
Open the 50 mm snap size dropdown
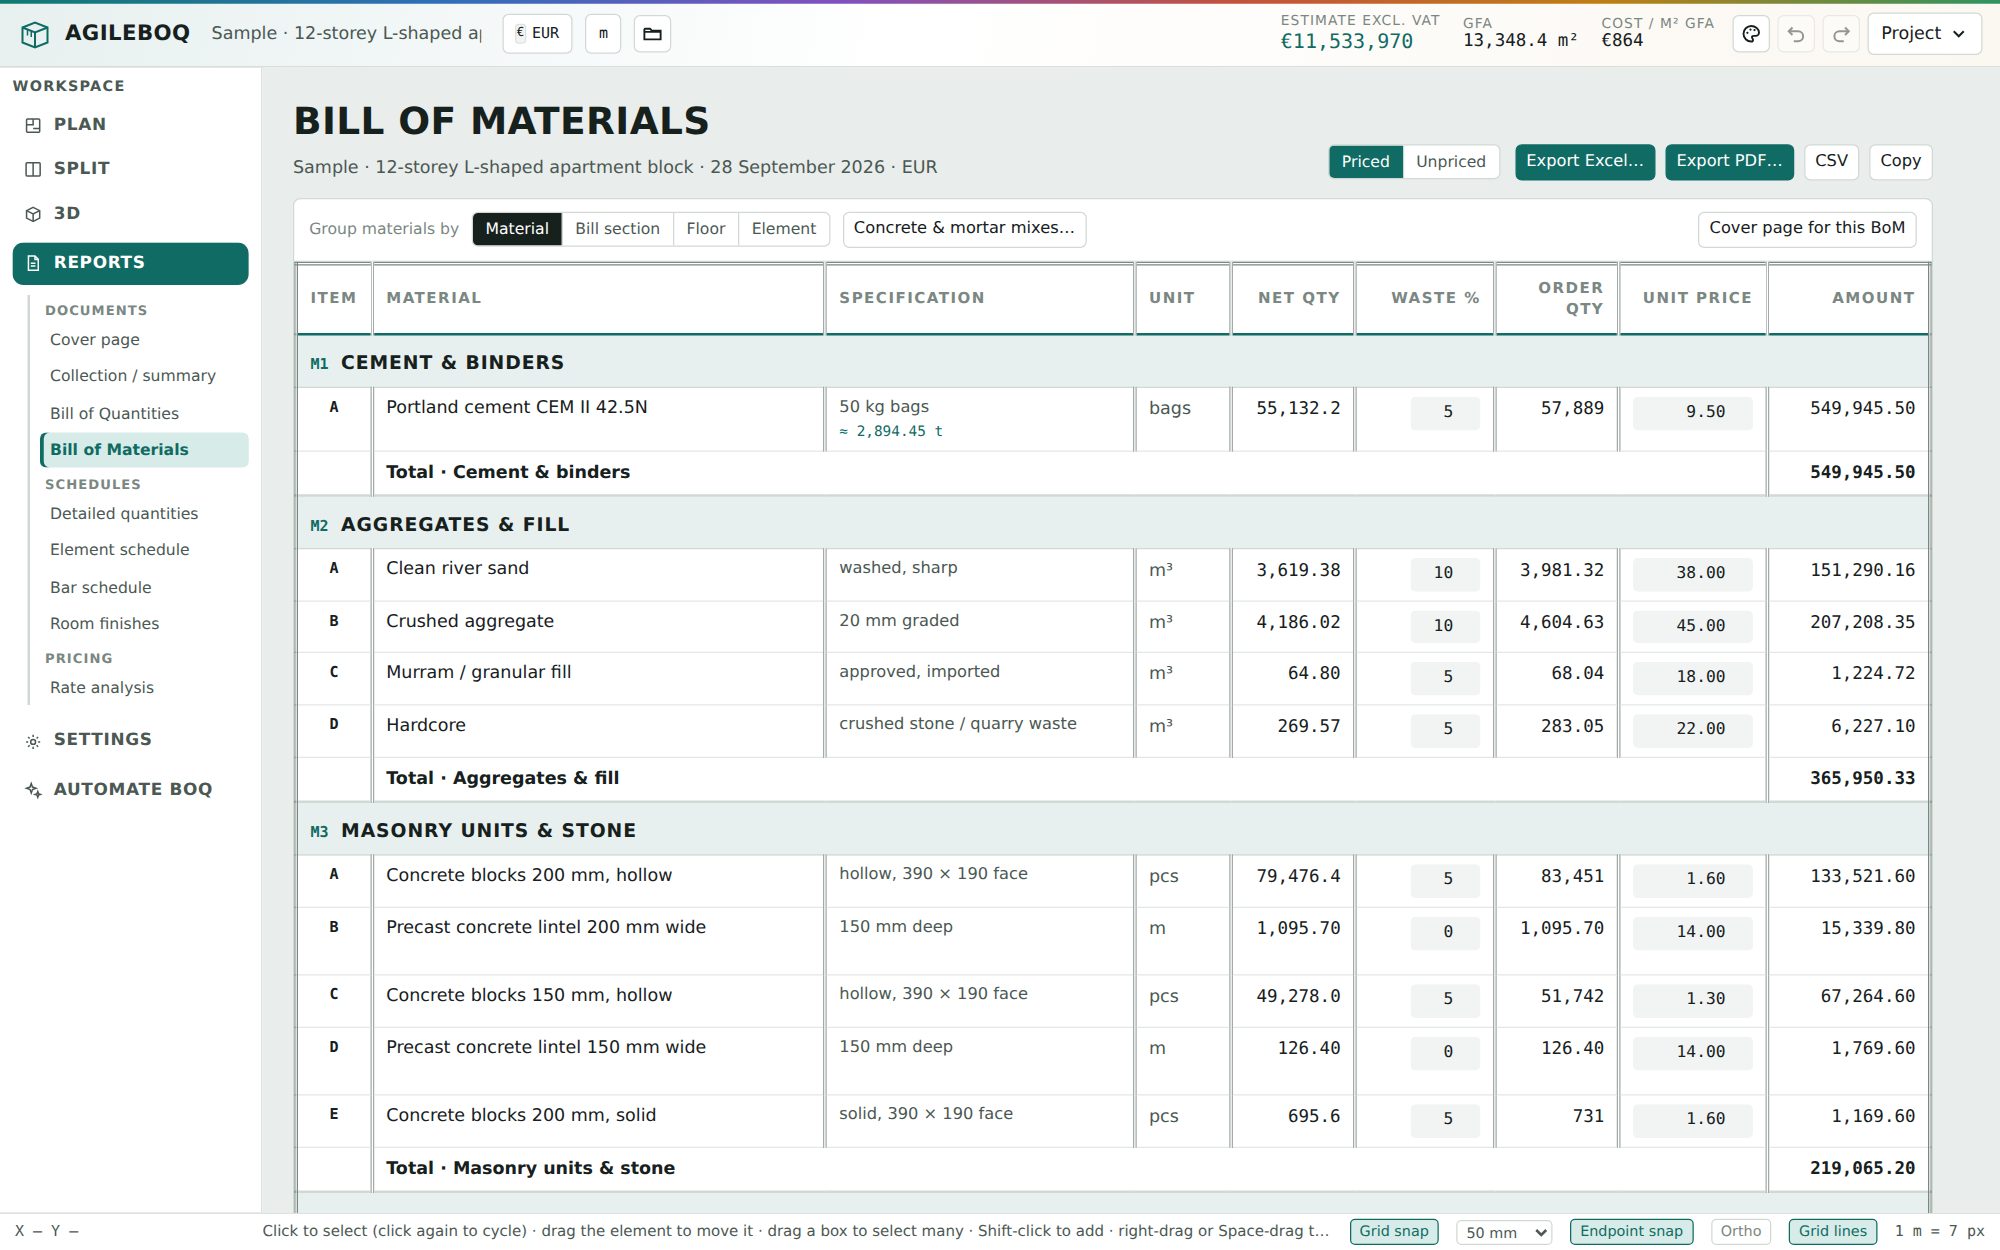[1504, 1233]
